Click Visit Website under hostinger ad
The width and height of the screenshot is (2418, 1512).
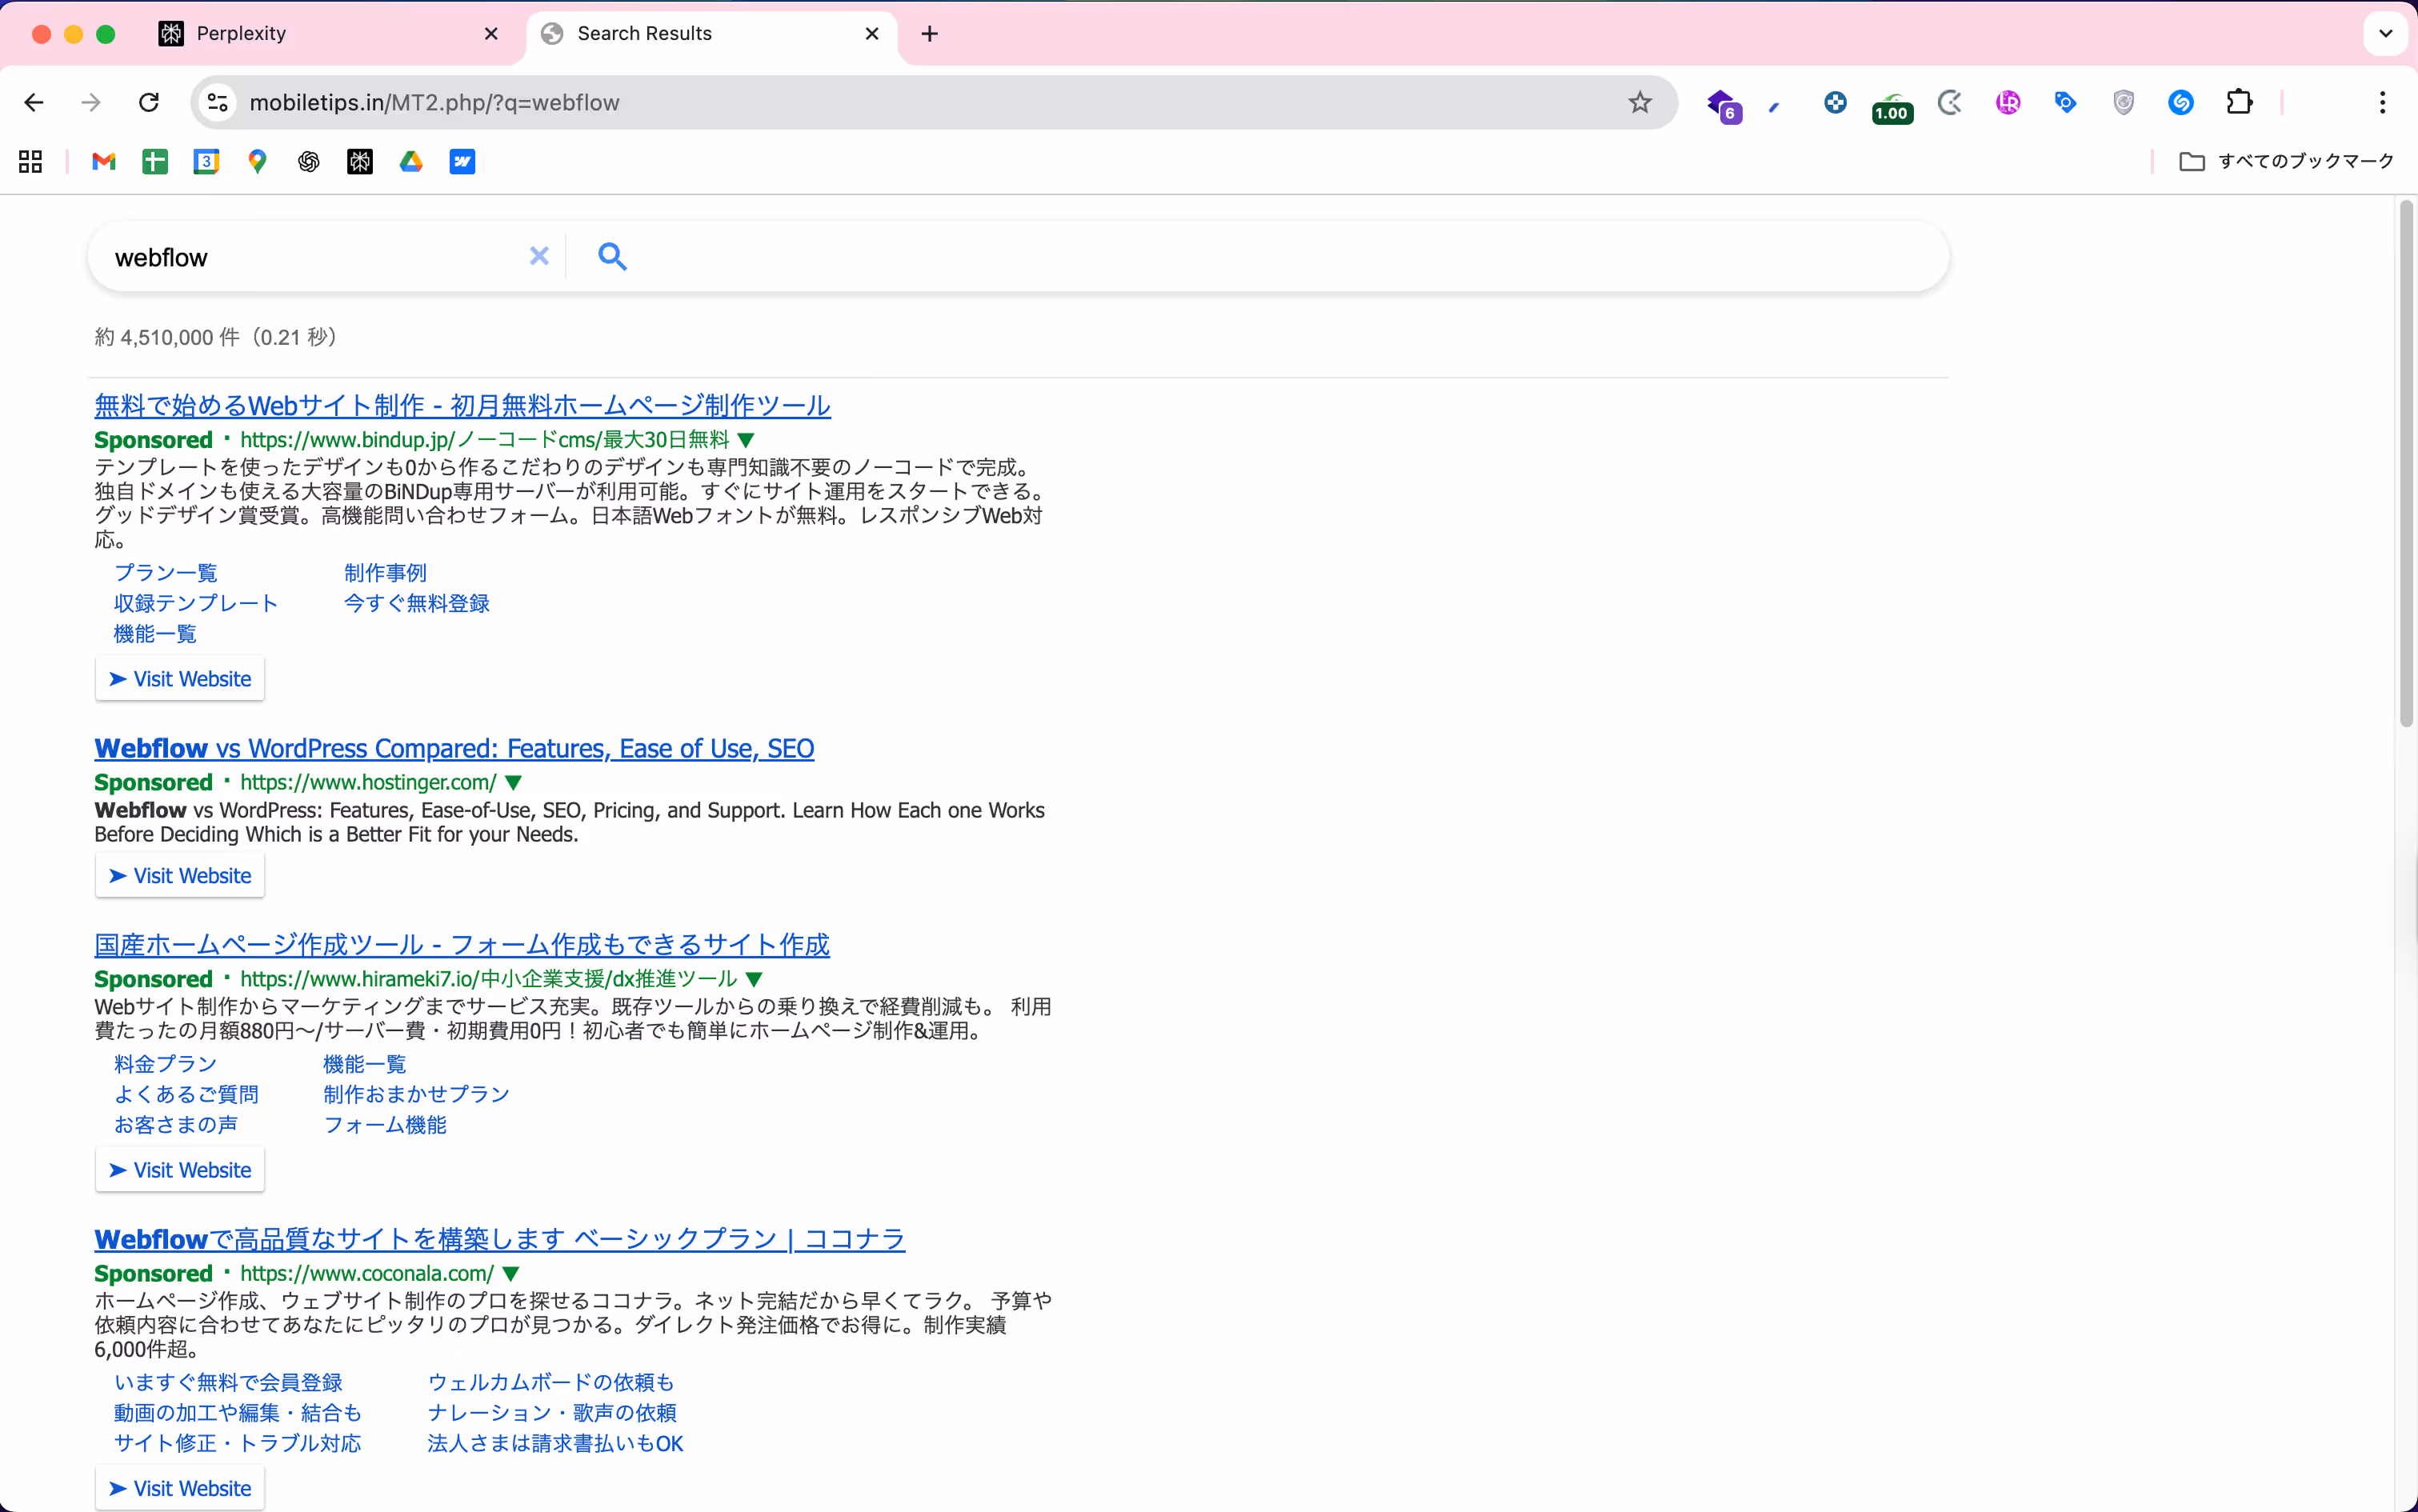tap(180, 876)
